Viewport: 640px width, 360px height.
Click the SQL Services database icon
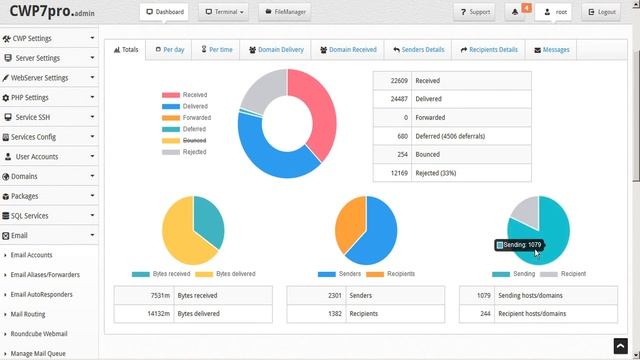click(6, 216)
